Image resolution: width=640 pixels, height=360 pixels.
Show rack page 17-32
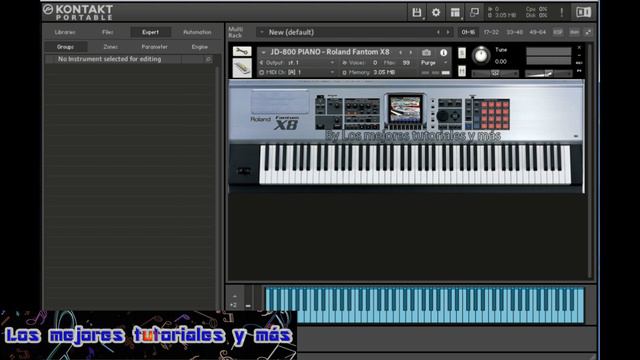point(491,32)
